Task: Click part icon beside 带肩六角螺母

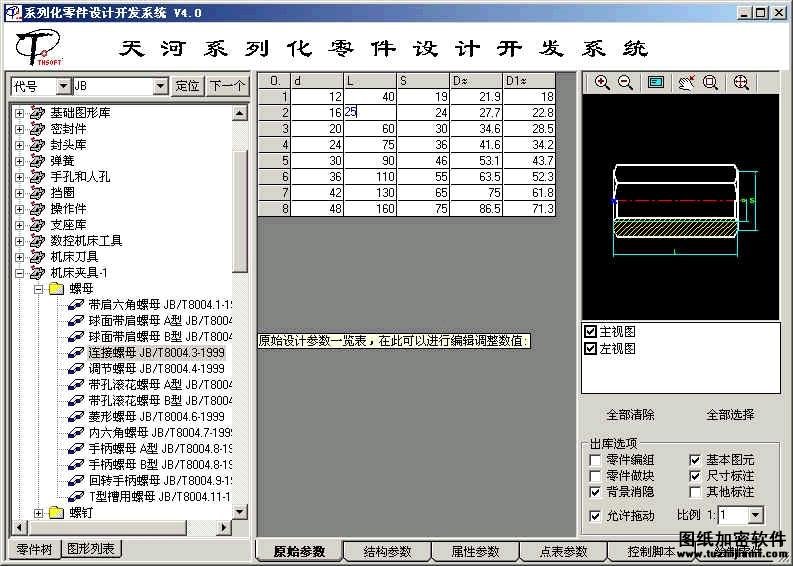Action: coord(76,305)
